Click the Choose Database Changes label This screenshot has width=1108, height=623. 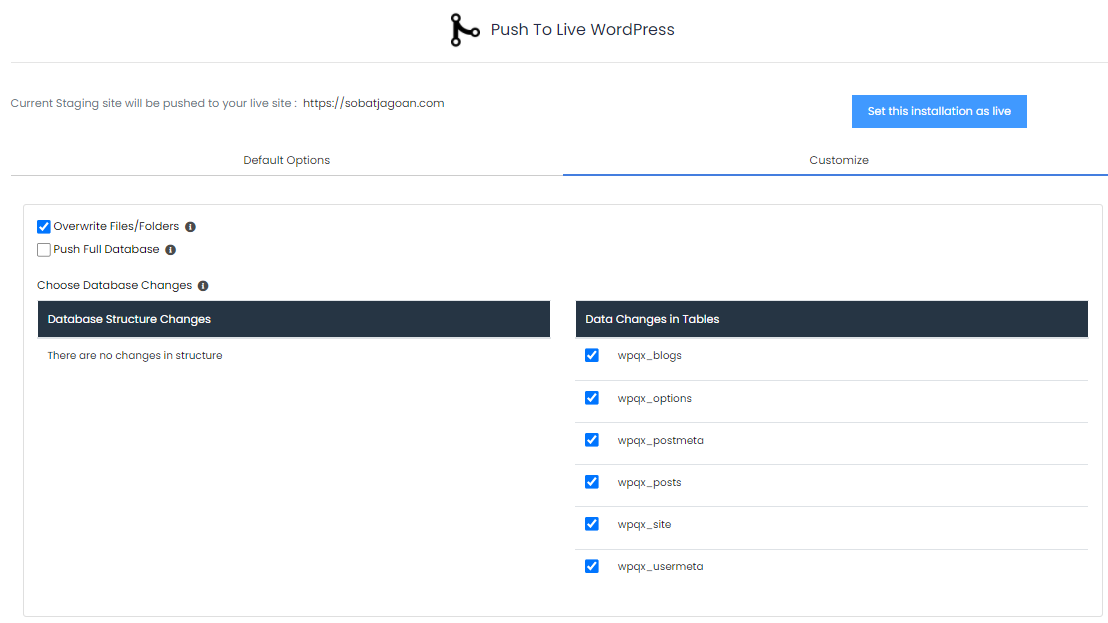(114, 285)
